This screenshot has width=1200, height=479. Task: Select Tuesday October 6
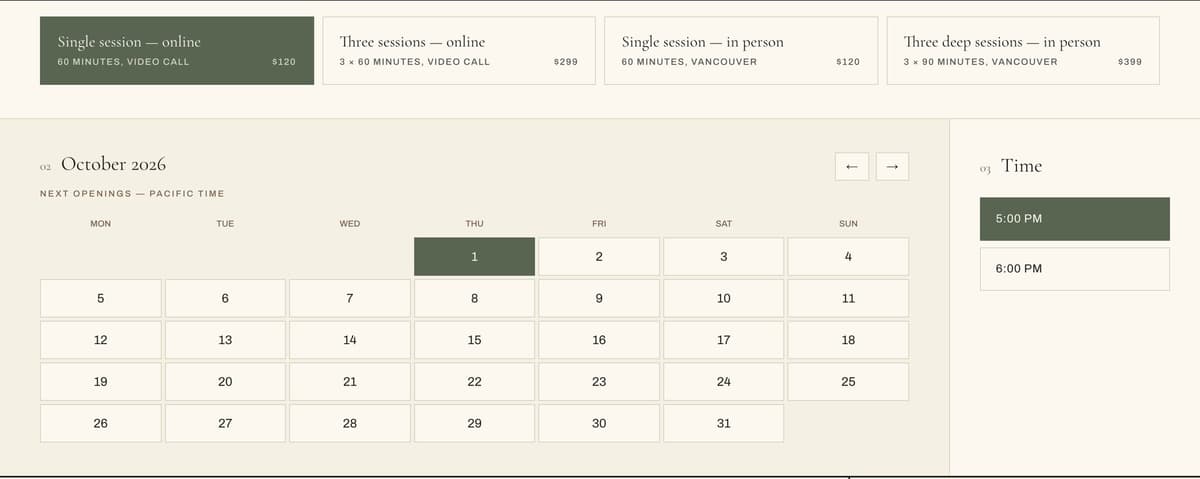[x=225, y=298]
